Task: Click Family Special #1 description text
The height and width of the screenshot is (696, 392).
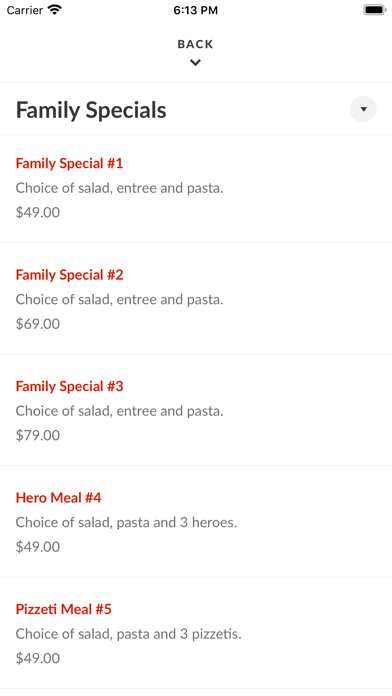Action: coord(119,188)
